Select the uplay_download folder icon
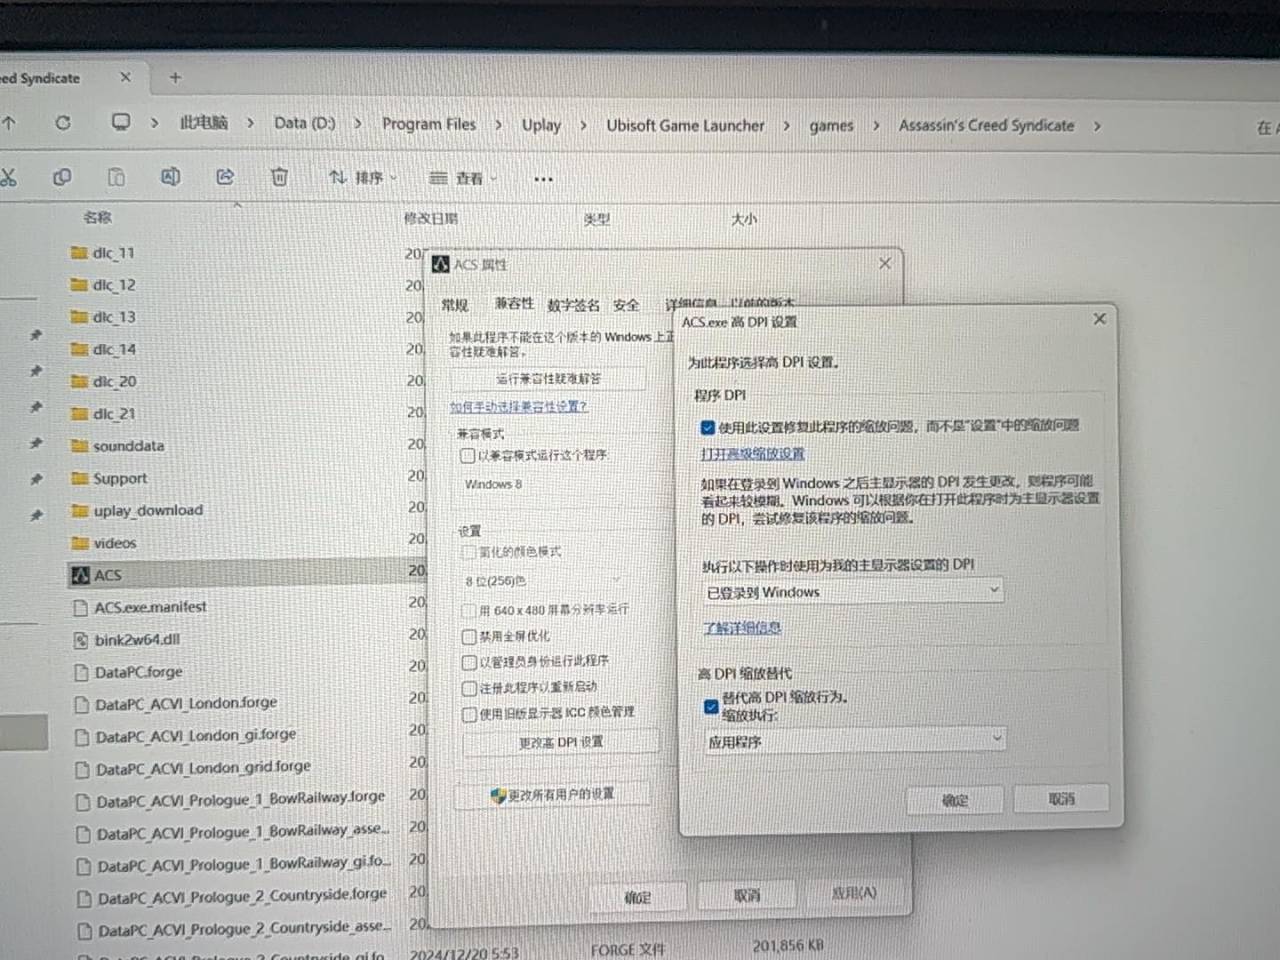This screenshot has width=1280, height=960. point(80,511)
